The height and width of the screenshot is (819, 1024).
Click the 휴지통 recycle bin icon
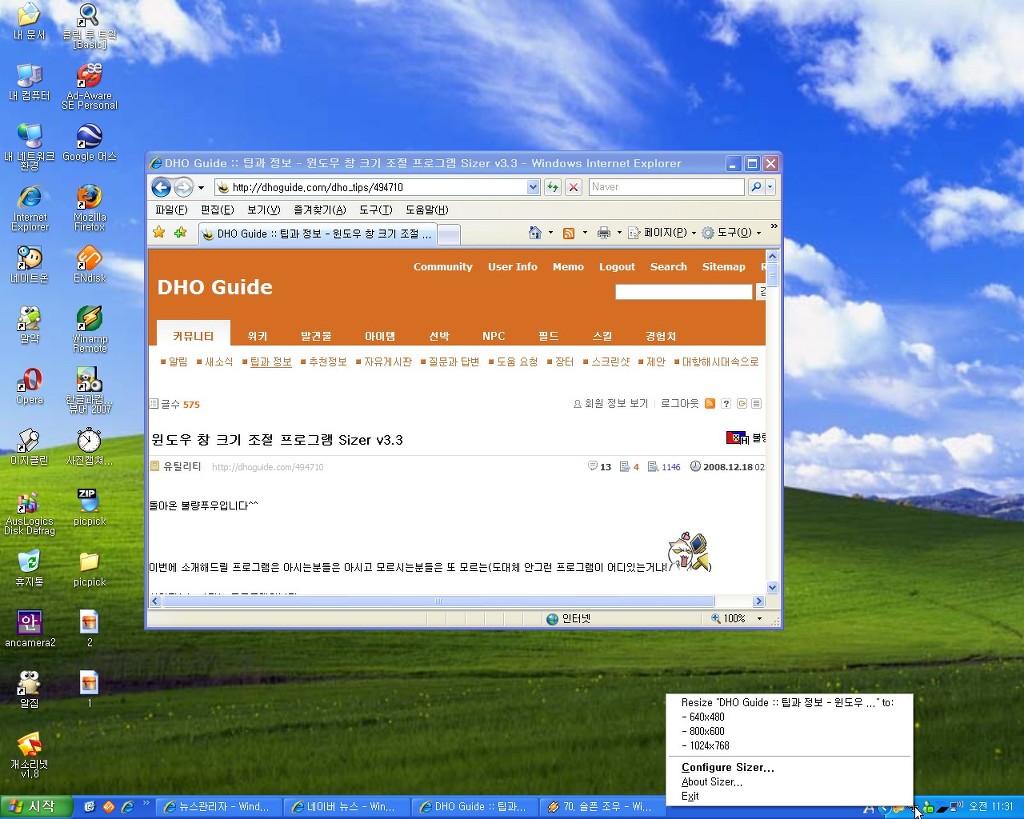pos(29,567)
